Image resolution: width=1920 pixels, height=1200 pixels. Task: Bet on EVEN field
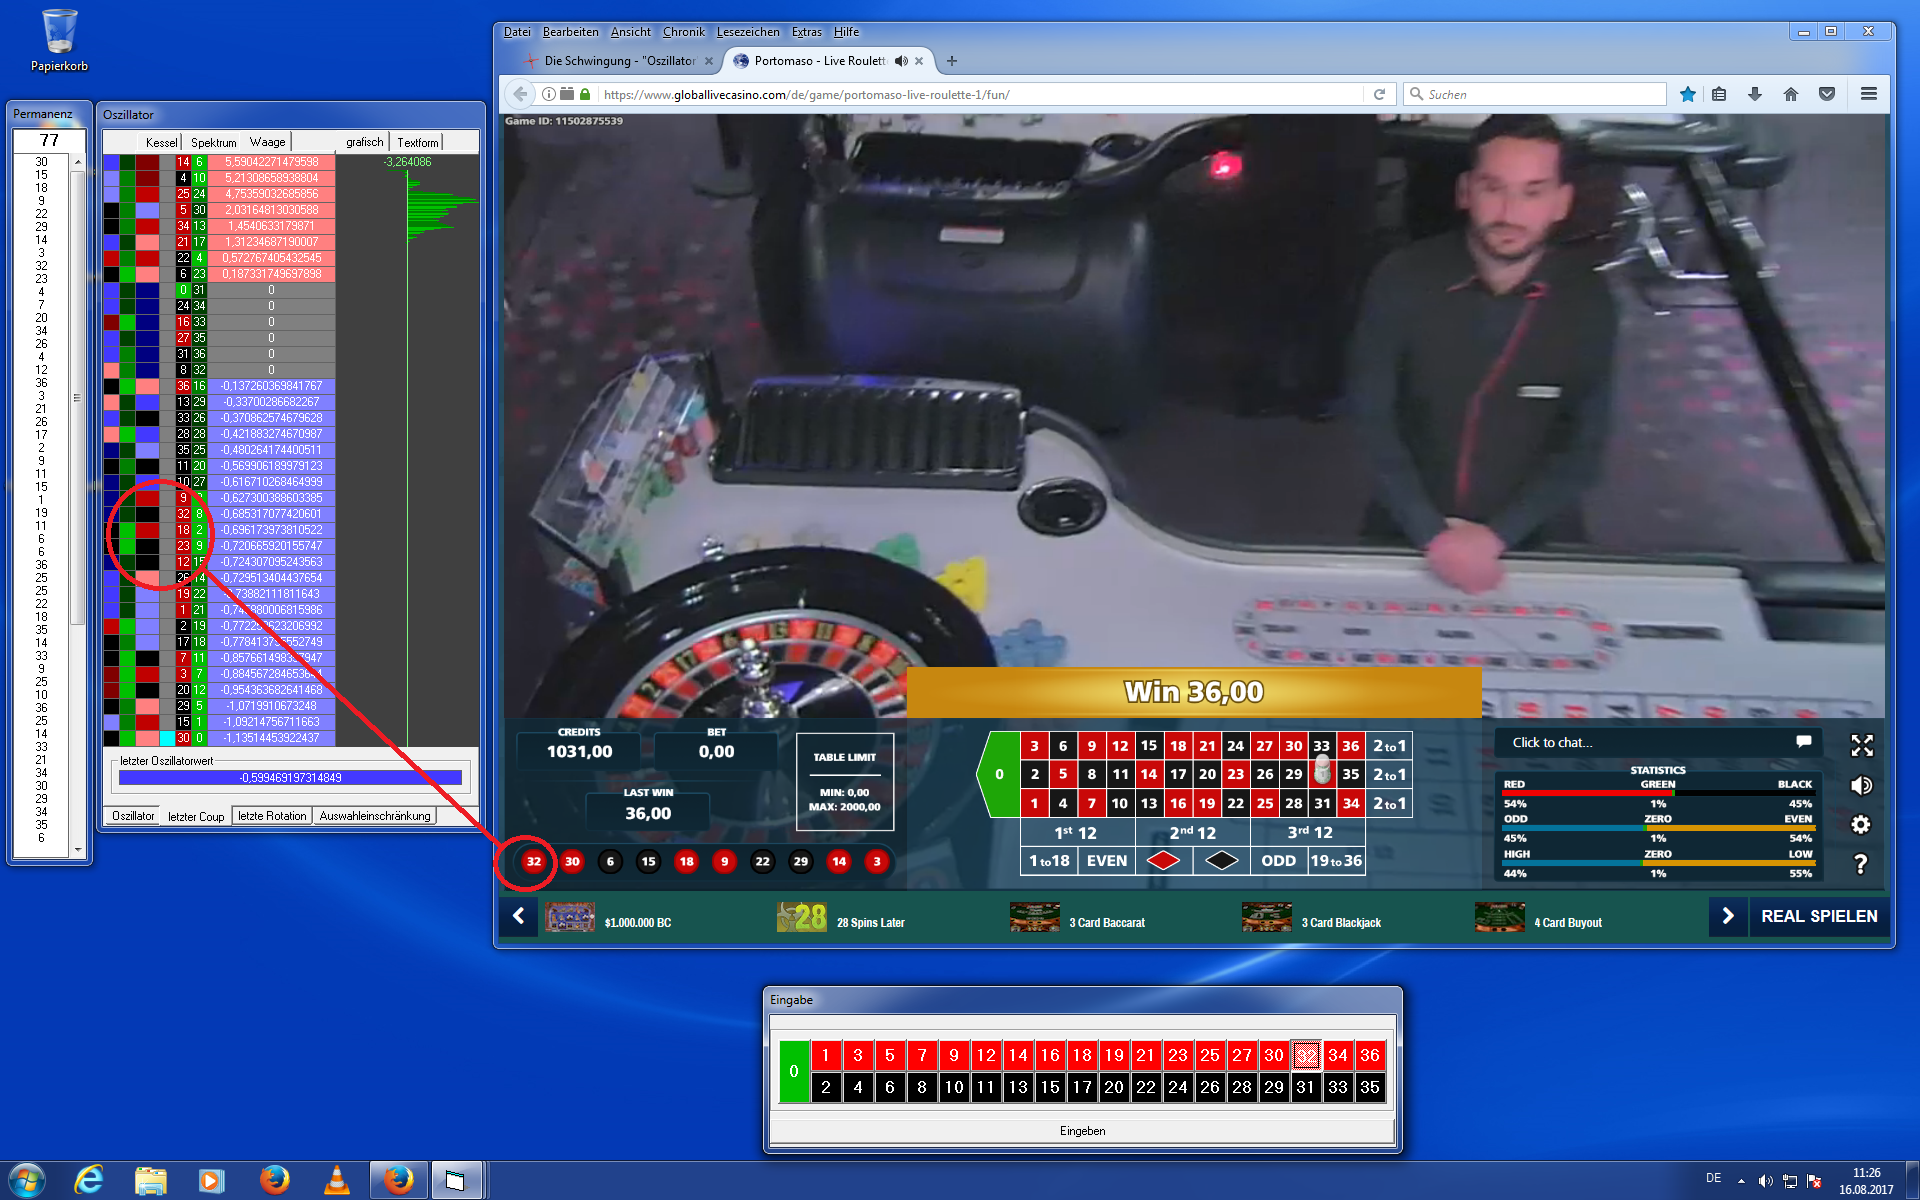coord(1106,860)
